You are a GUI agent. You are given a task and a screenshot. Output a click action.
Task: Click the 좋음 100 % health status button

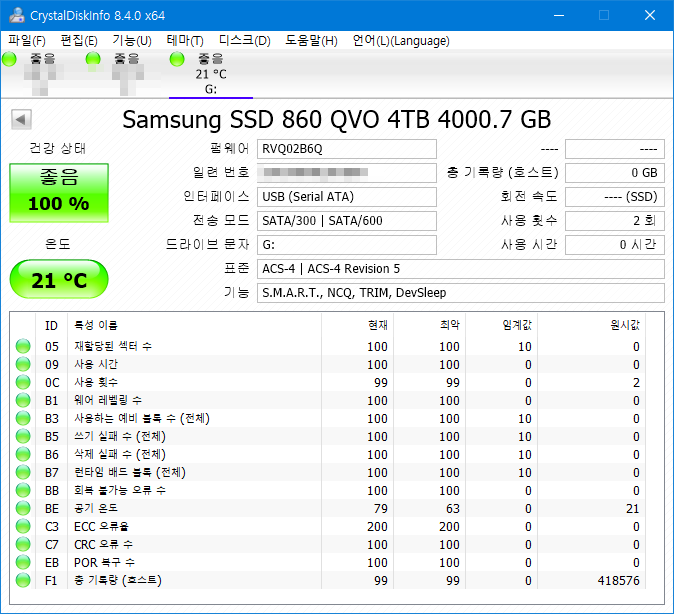[59, 193]
